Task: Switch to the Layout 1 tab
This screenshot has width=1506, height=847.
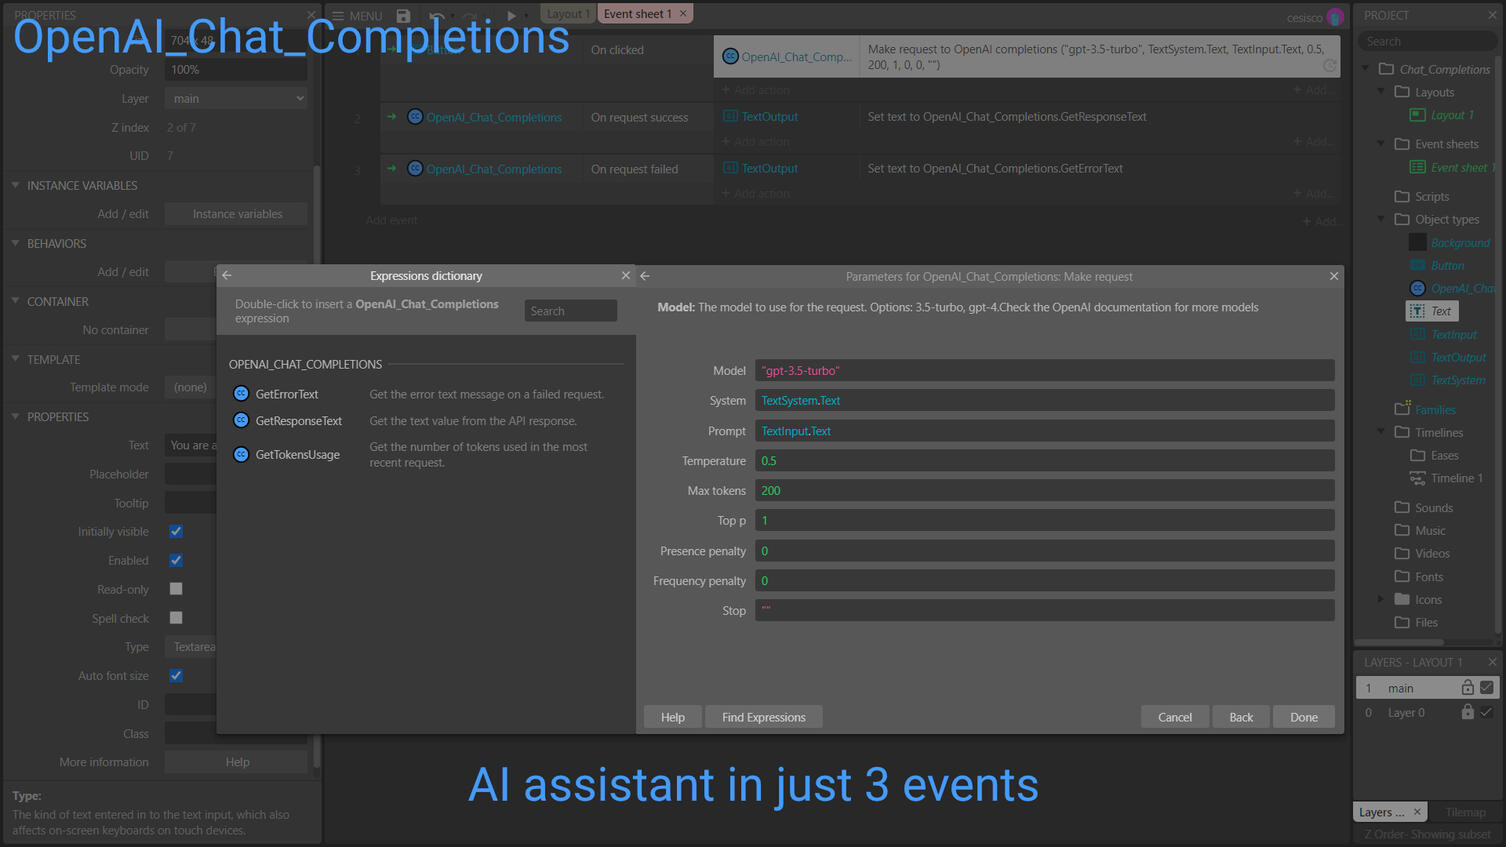Action: (x=567, y=13)
